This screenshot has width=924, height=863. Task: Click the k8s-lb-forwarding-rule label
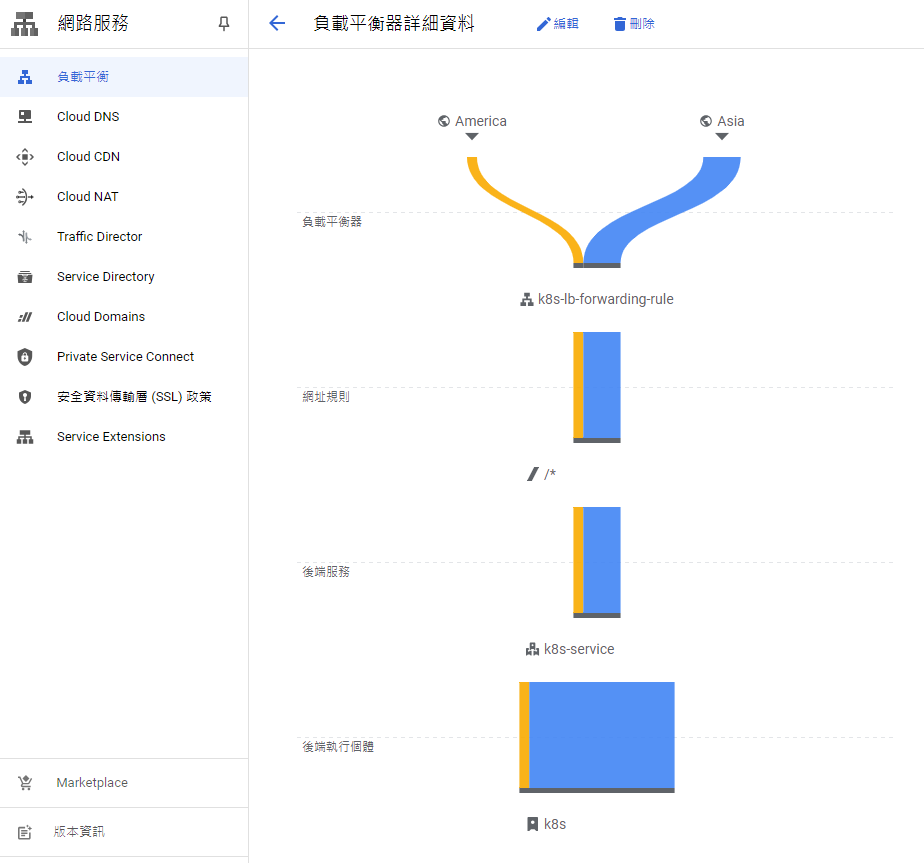point(605,299)
